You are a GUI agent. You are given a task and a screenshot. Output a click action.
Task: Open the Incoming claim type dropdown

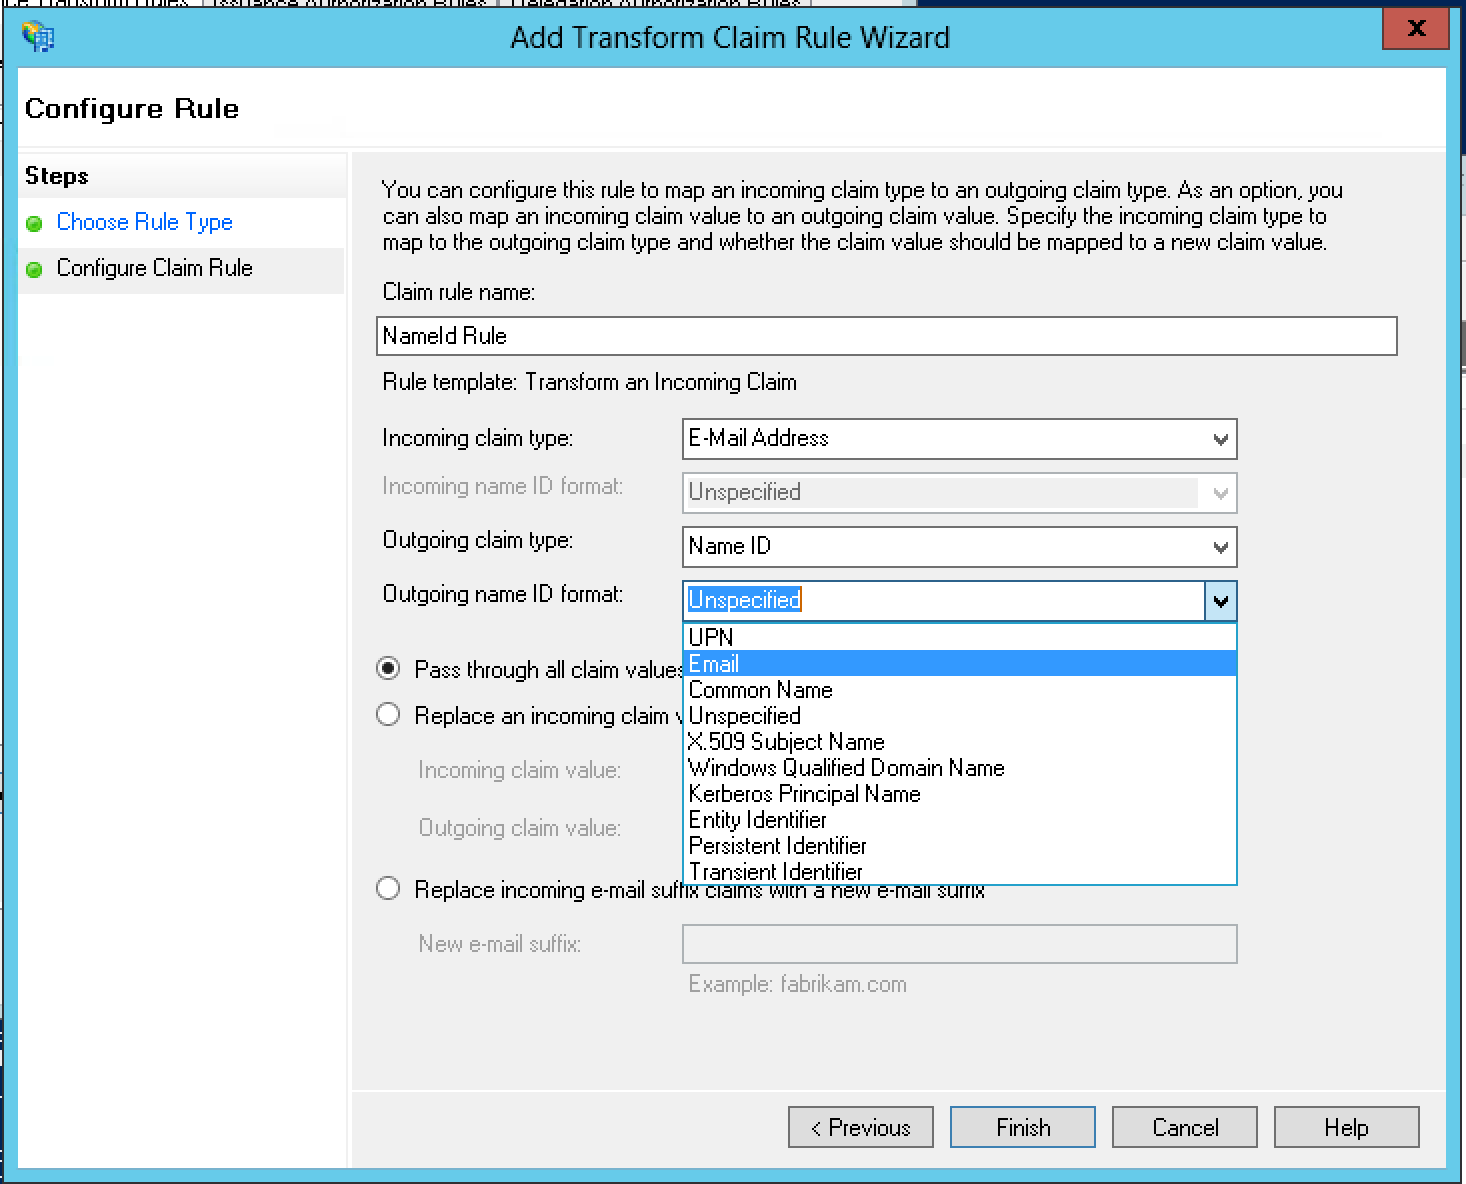coord(1220,439)
